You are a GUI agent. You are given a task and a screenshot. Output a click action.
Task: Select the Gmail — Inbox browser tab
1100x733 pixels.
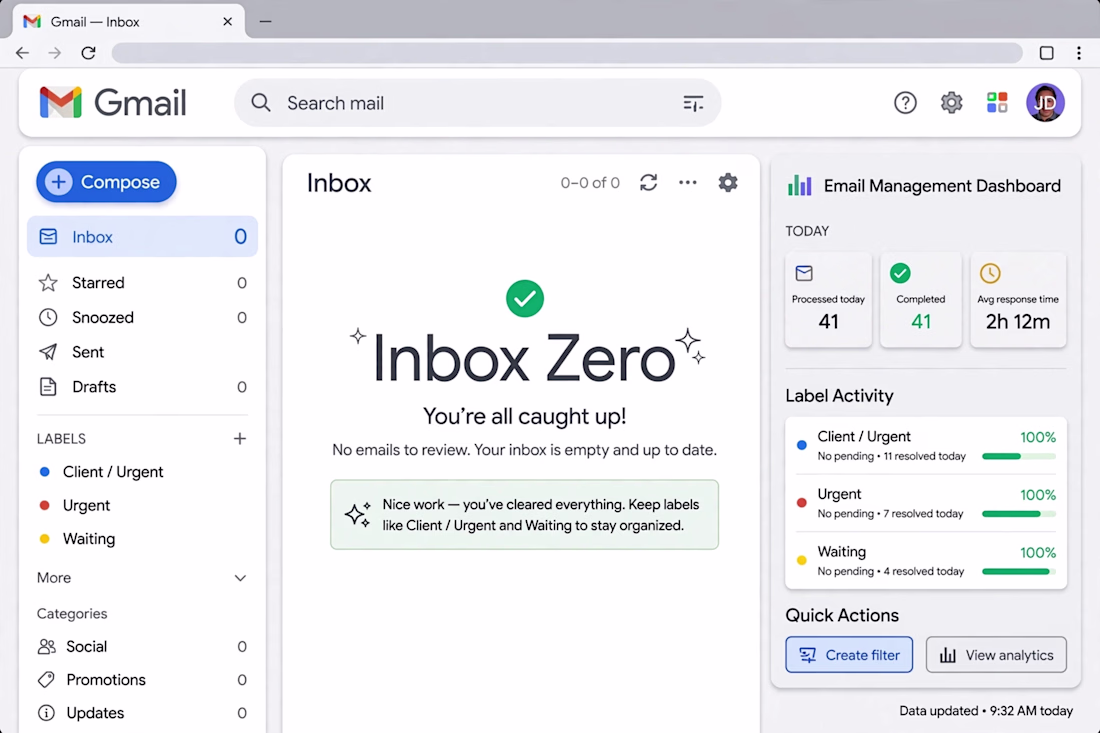click(x=128, y=22)
